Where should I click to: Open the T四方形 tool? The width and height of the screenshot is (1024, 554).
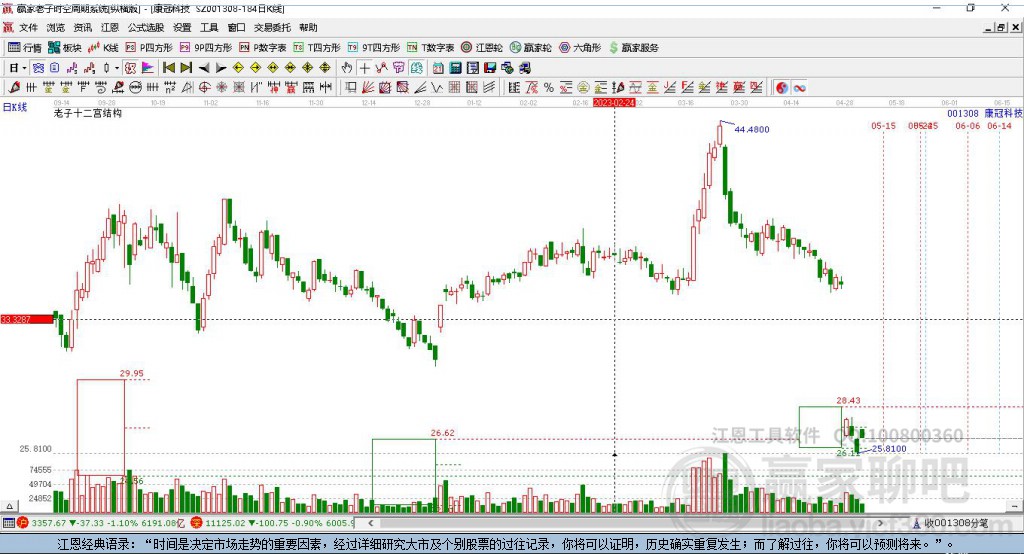click(317, 48)
